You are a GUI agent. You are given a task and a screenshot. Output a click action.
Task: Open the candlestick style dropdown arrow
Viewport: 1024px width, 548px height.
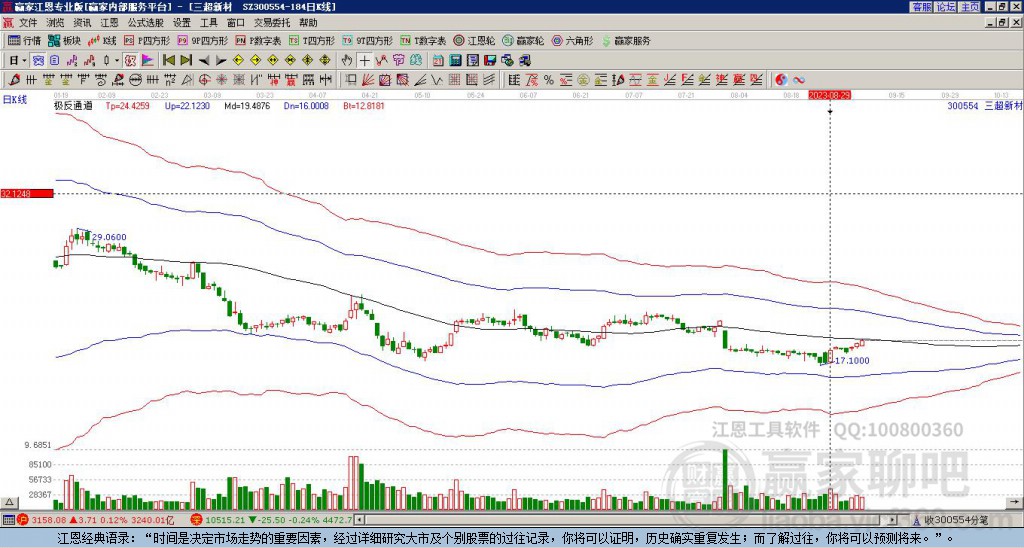(117, 61)
